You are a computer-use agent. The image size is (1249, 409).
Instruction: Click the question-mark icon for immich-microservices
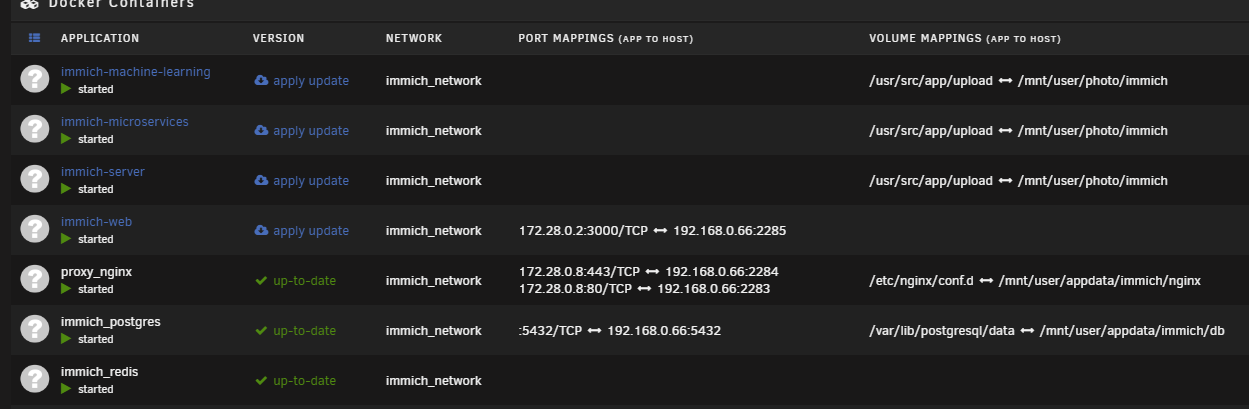click(35, 129)
